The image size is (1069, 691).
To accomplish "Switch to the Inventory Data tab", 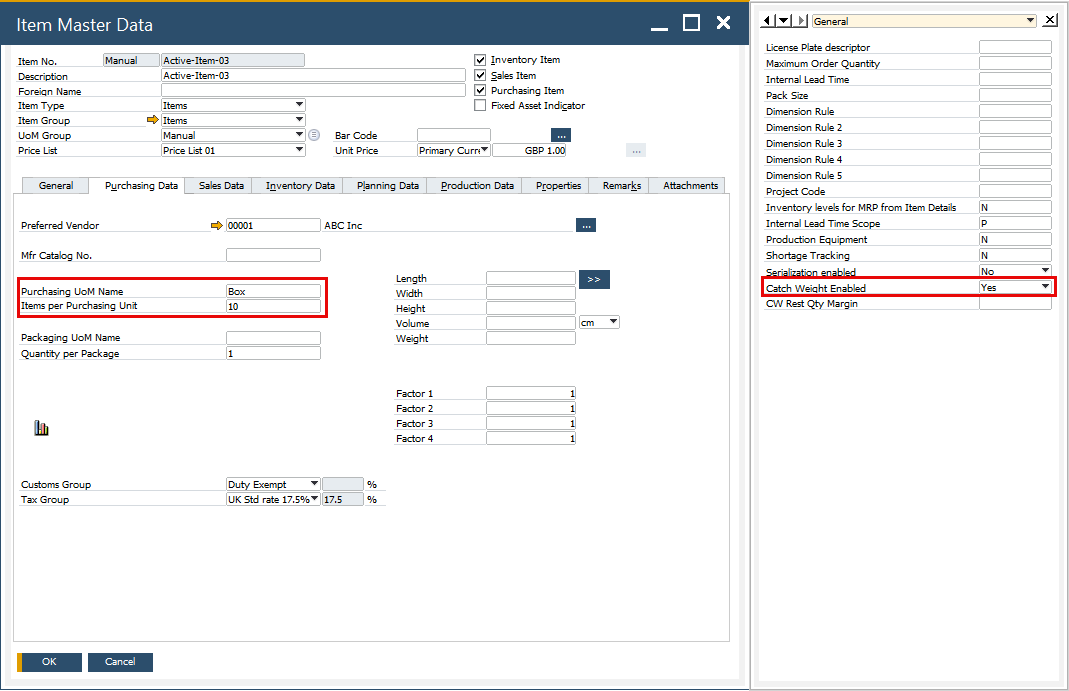I will point(300,186).
